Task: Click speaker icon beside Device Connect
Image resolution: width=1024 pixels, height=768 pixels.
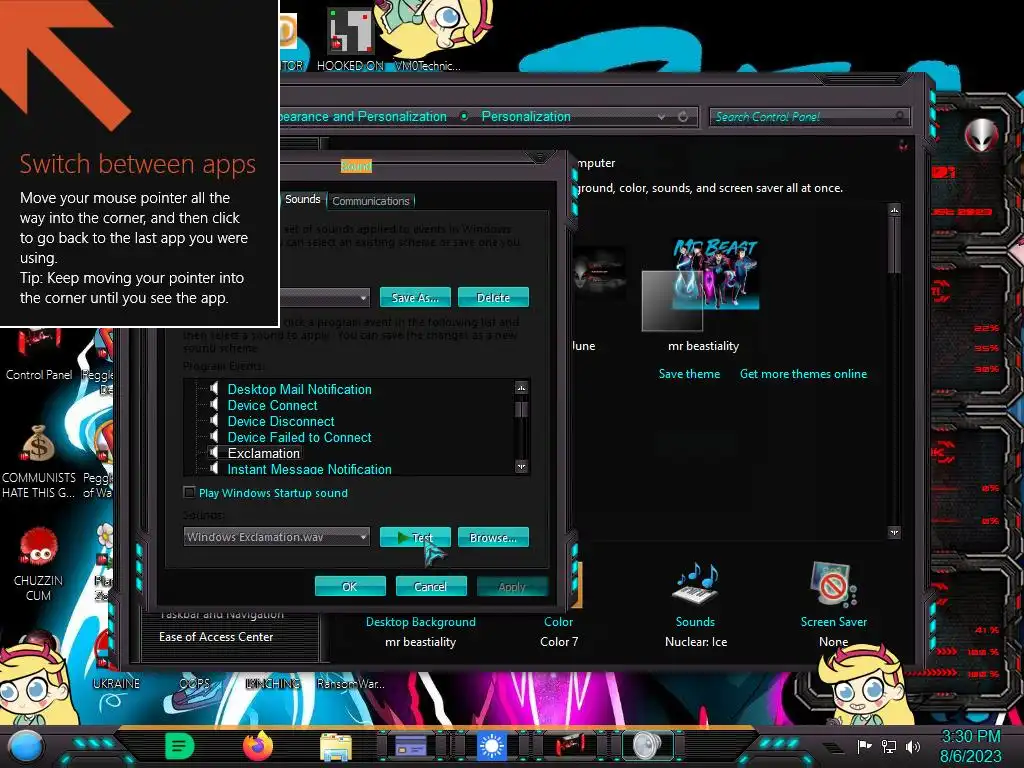Action: click(213, 406)
